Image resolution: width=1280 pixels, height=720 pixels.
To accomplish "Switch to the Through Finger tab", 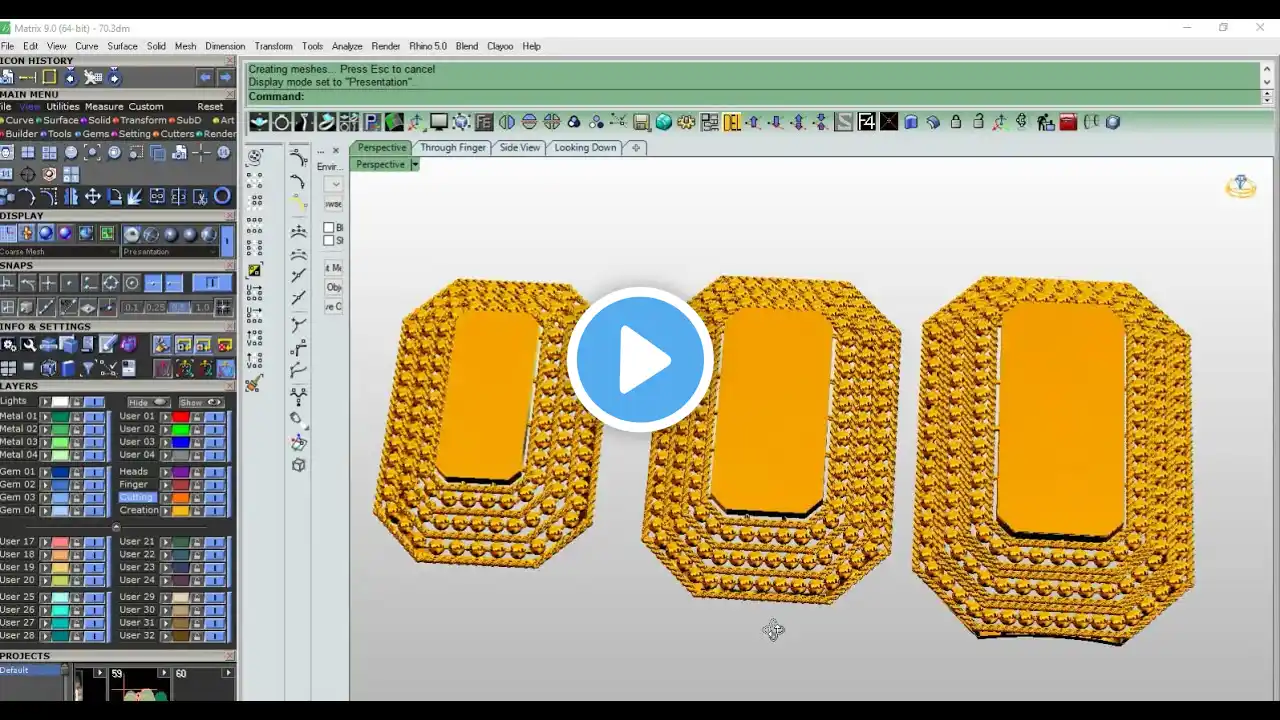I will coord(452,148).
